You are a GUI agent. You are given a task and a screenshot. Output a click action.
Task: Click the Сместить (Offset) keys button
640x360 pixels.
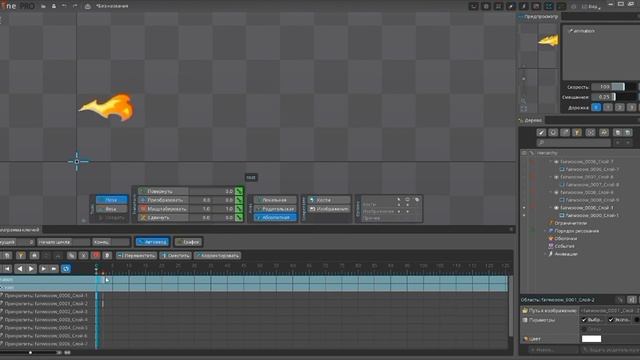coord(175,256)
